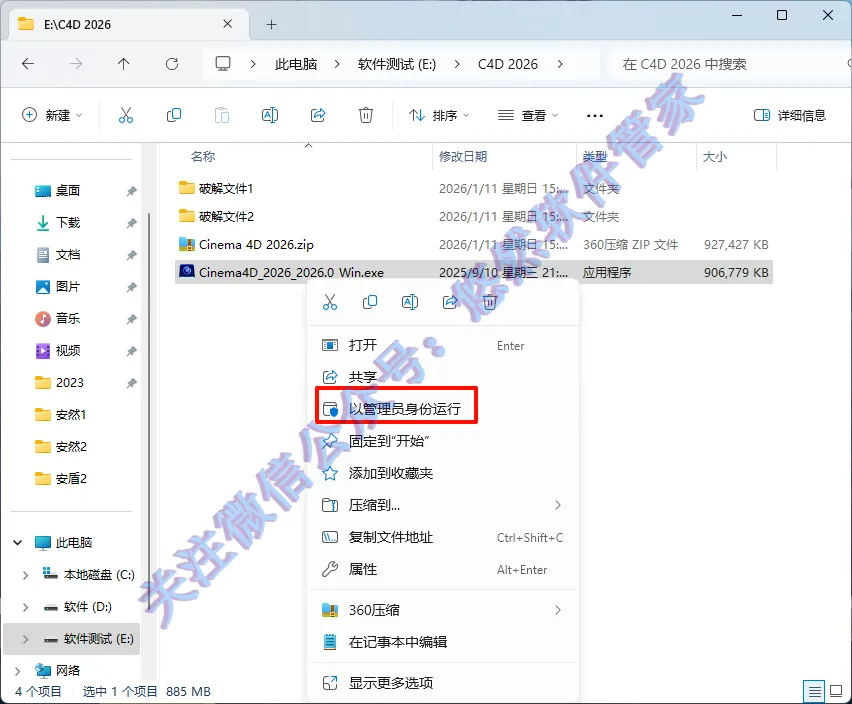Open the 360压缩 submenu
The height and width of the screenshot is (704, 852).
tap(443, 610)
